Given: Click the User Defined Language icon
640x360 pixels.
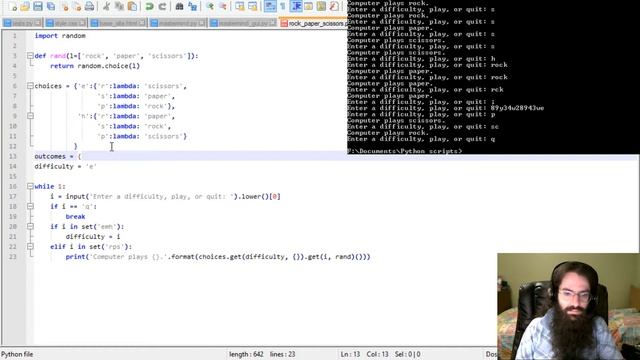Looking at the screenshot, I should coord(309,6).
